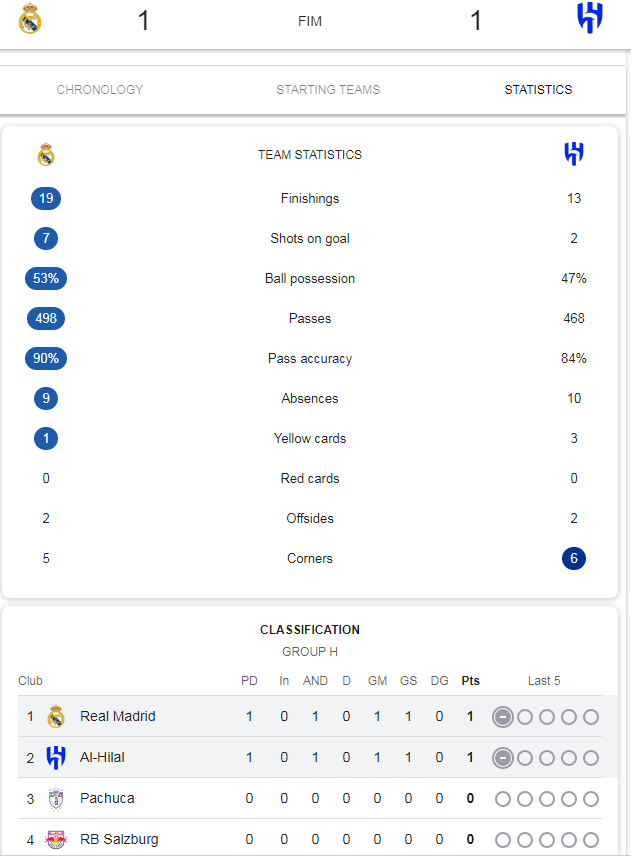Click the Al-Hilal logo in score header
This screenshot has width=631, height=861.
pyautogui.click(x=590, y=18)
